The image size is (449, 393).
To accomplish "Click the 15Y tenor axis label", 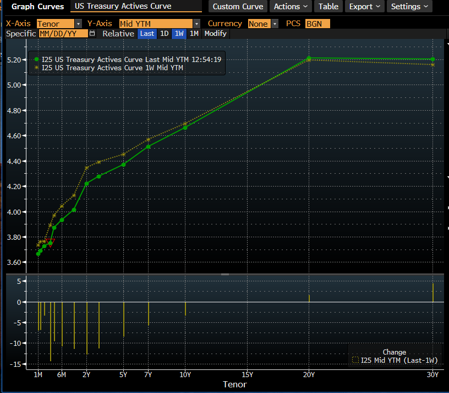I will click(x=247, y=375).
